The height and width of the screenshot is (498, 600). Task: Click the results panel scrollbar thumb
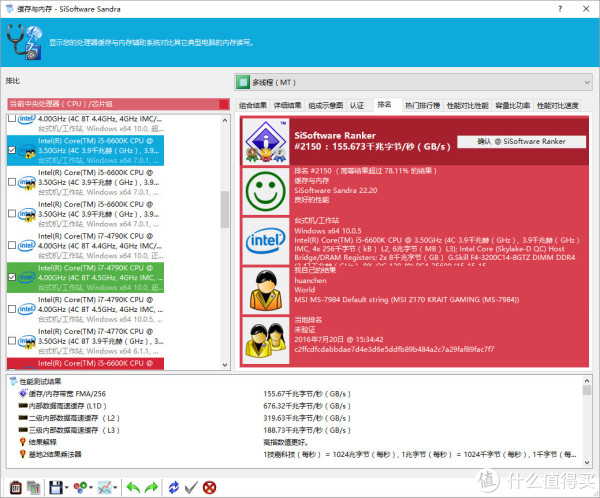[x=587, y=390]
